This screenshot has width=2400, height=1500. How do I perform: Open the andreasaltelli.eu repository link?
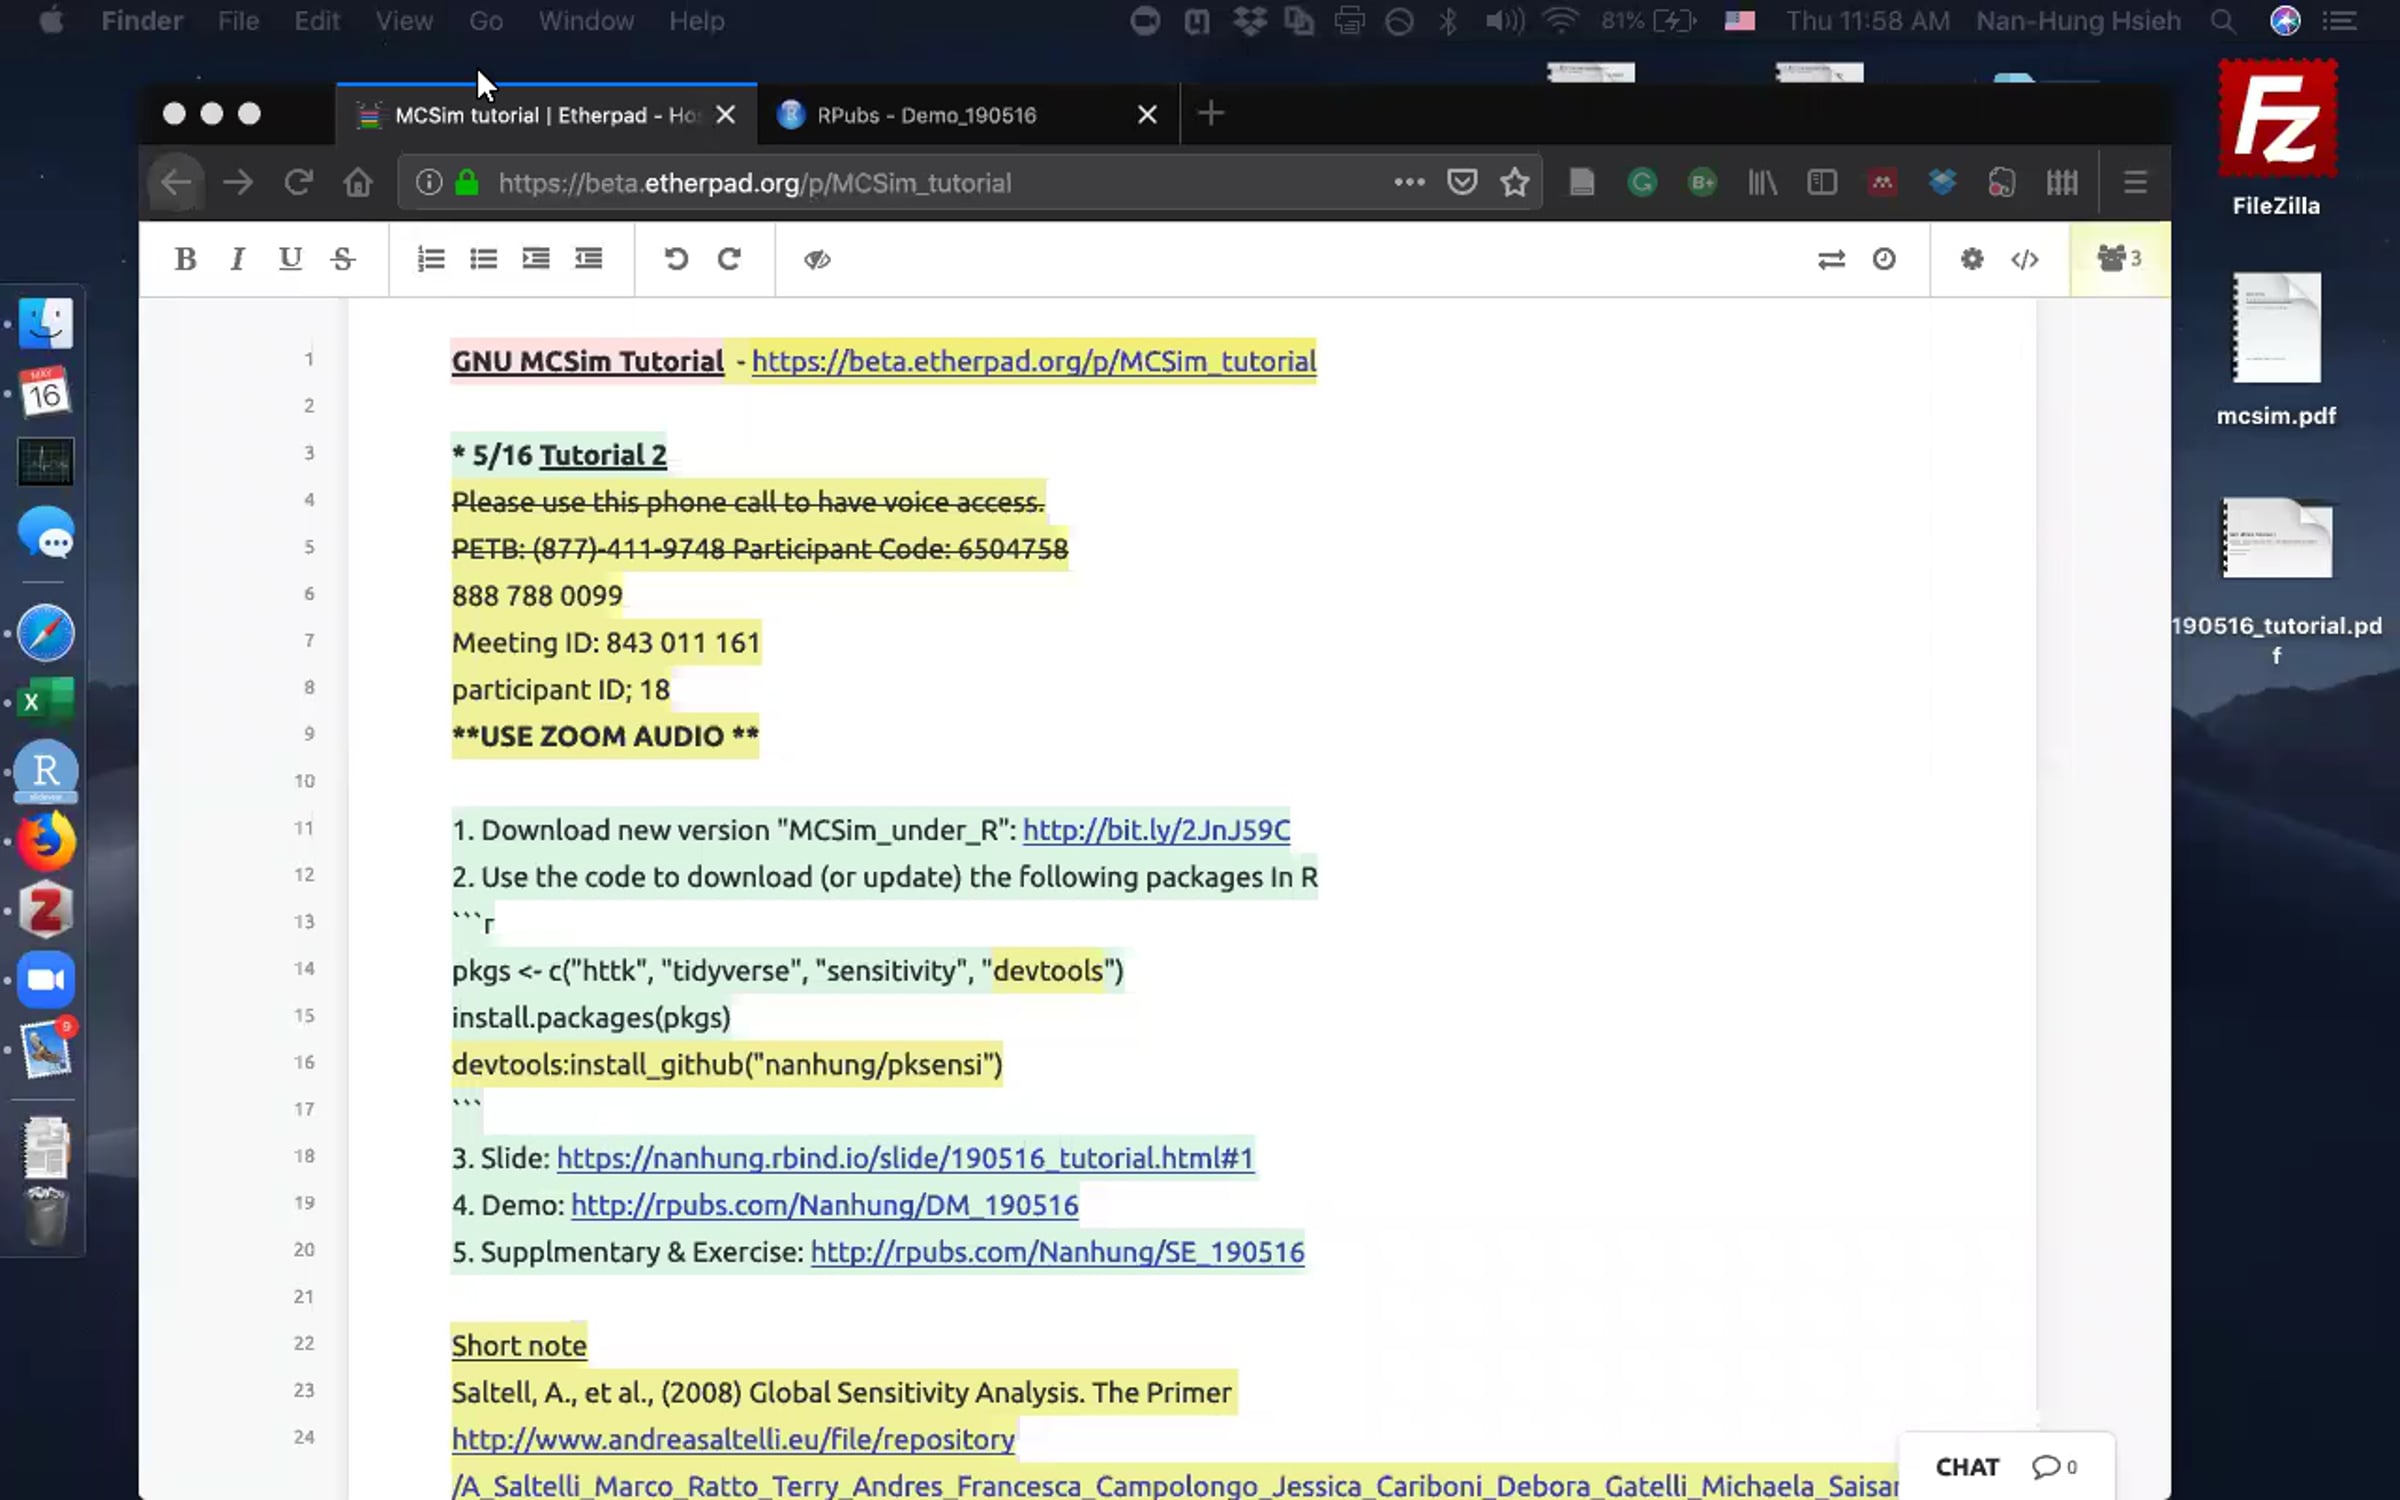point(733,1439)
